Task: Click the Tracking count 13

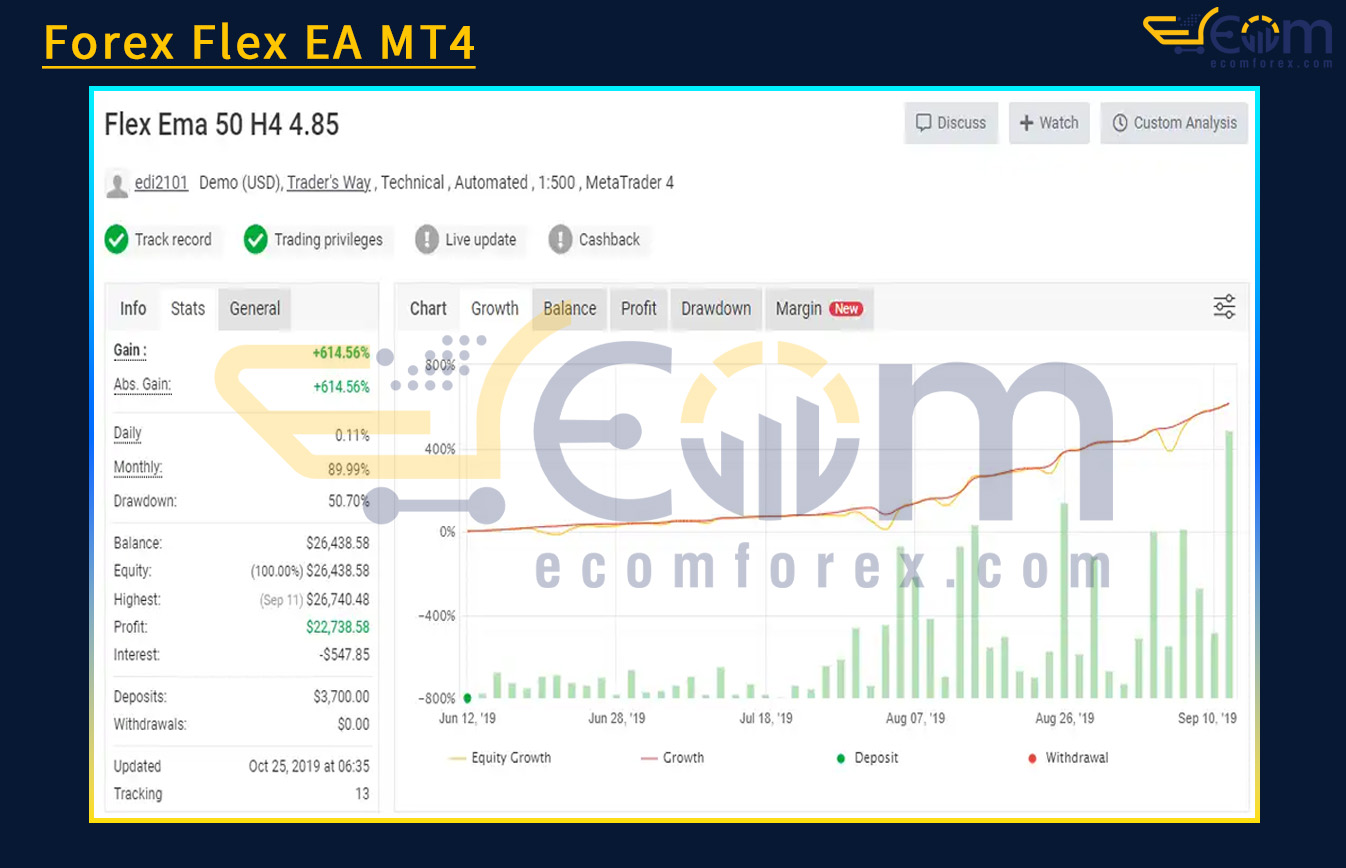Action: click(362, 794)
